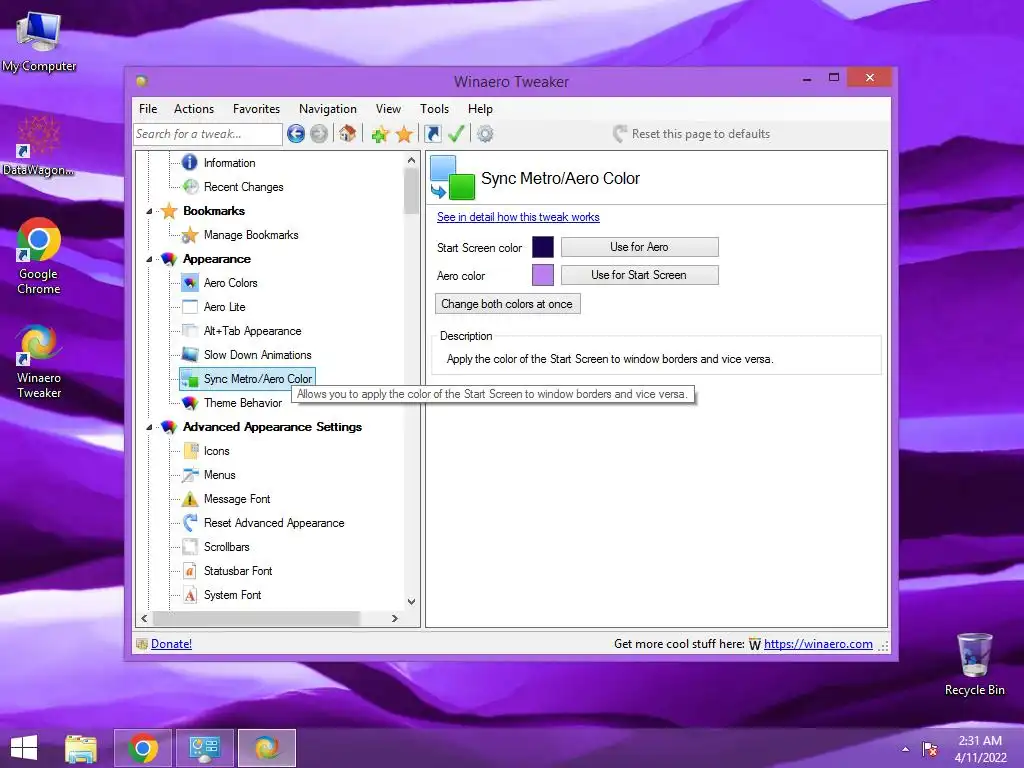
Task: Click the Slow Down Animations icon
Action: pos(190,355)
